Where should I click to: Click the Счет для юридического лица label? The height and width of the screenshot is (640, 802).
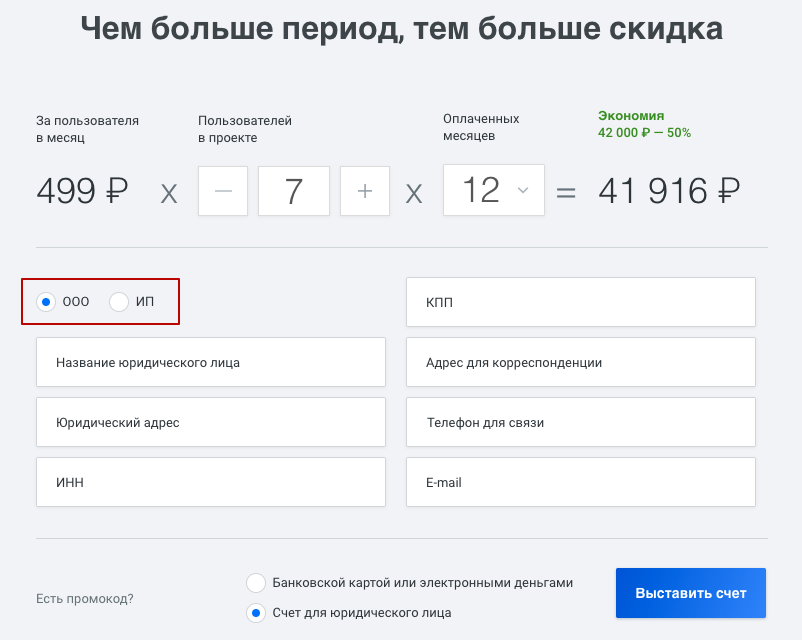[362, 613]
